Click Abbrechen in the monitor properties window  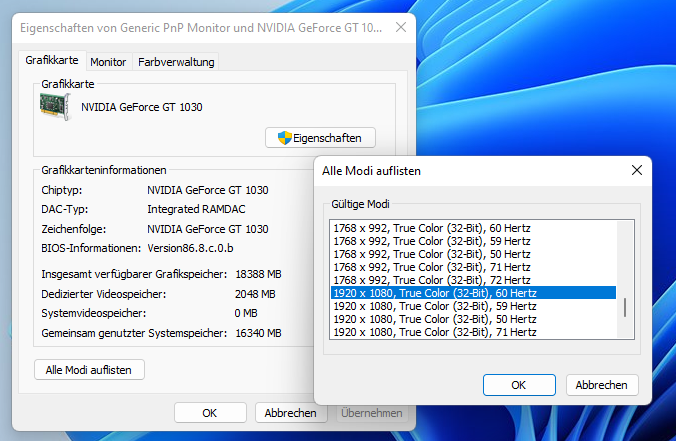290,413
